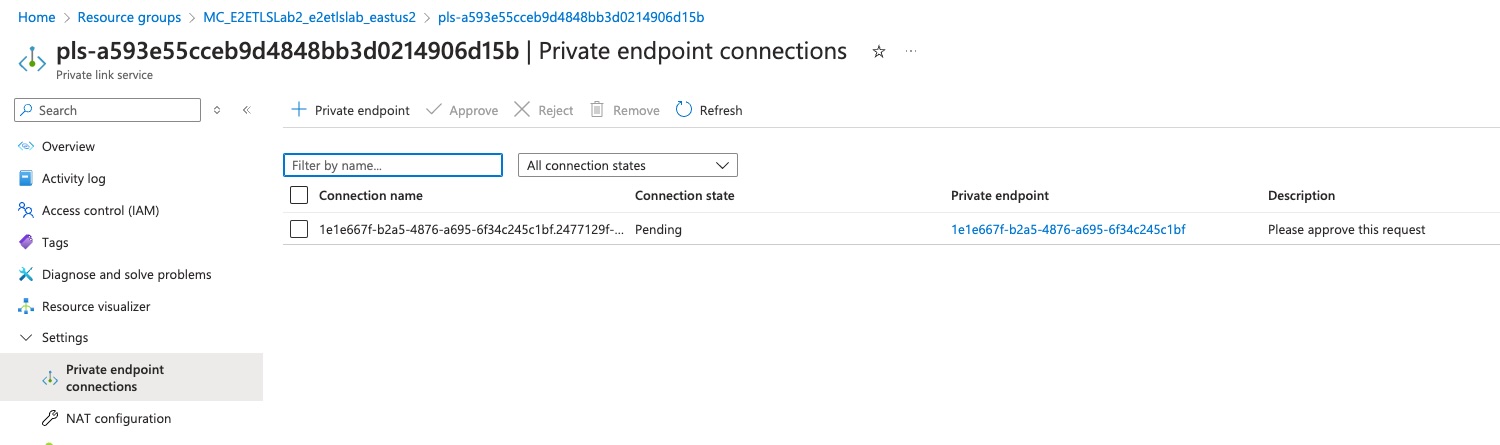Click the Activity log icon

tap(26, 178)
